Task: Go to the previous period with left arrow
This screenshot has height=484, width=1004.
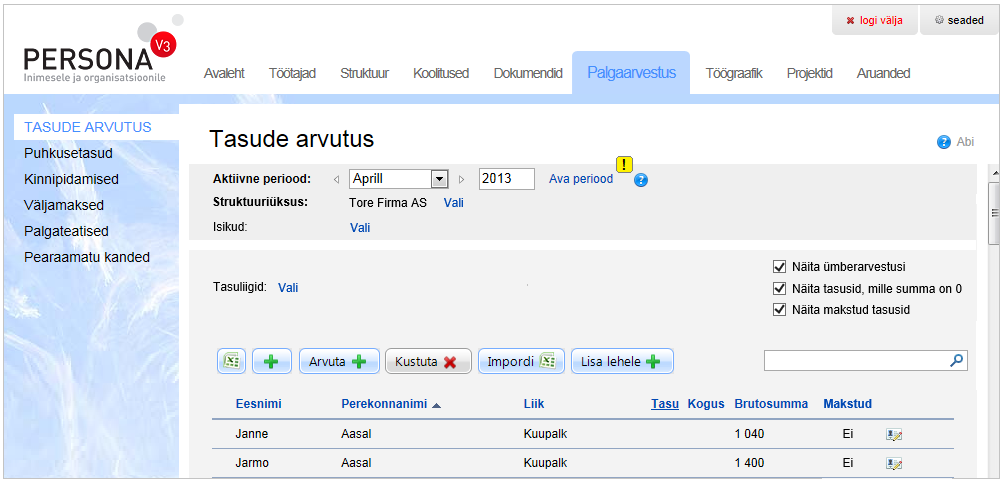Action: 337,180
